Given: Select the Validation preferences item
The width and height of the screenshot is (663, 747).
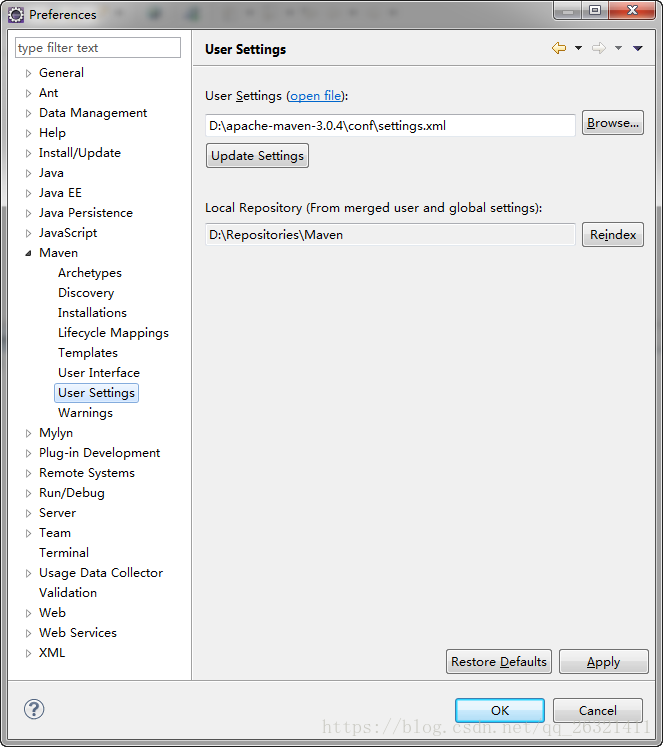Looking at the screenshot, I should 68,593.
